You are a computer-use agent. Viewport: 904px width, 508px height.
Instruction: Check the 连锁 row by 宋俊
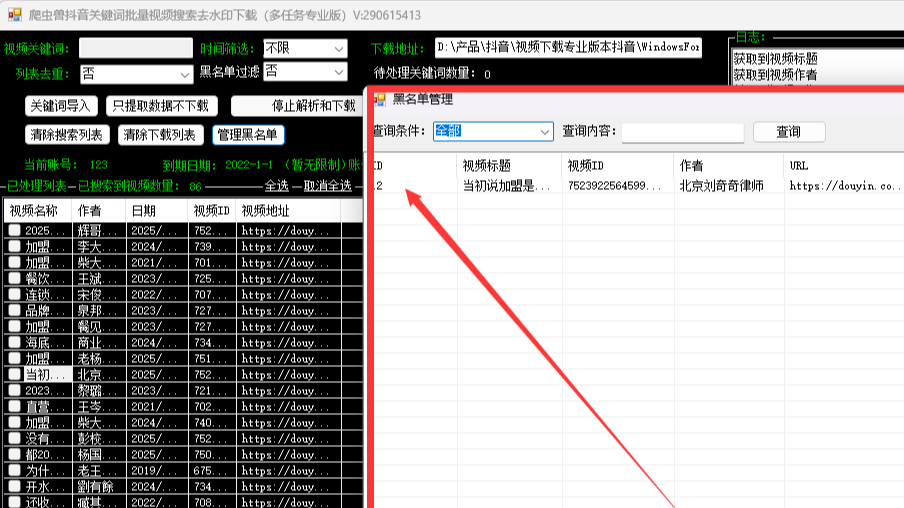point(14,294)
